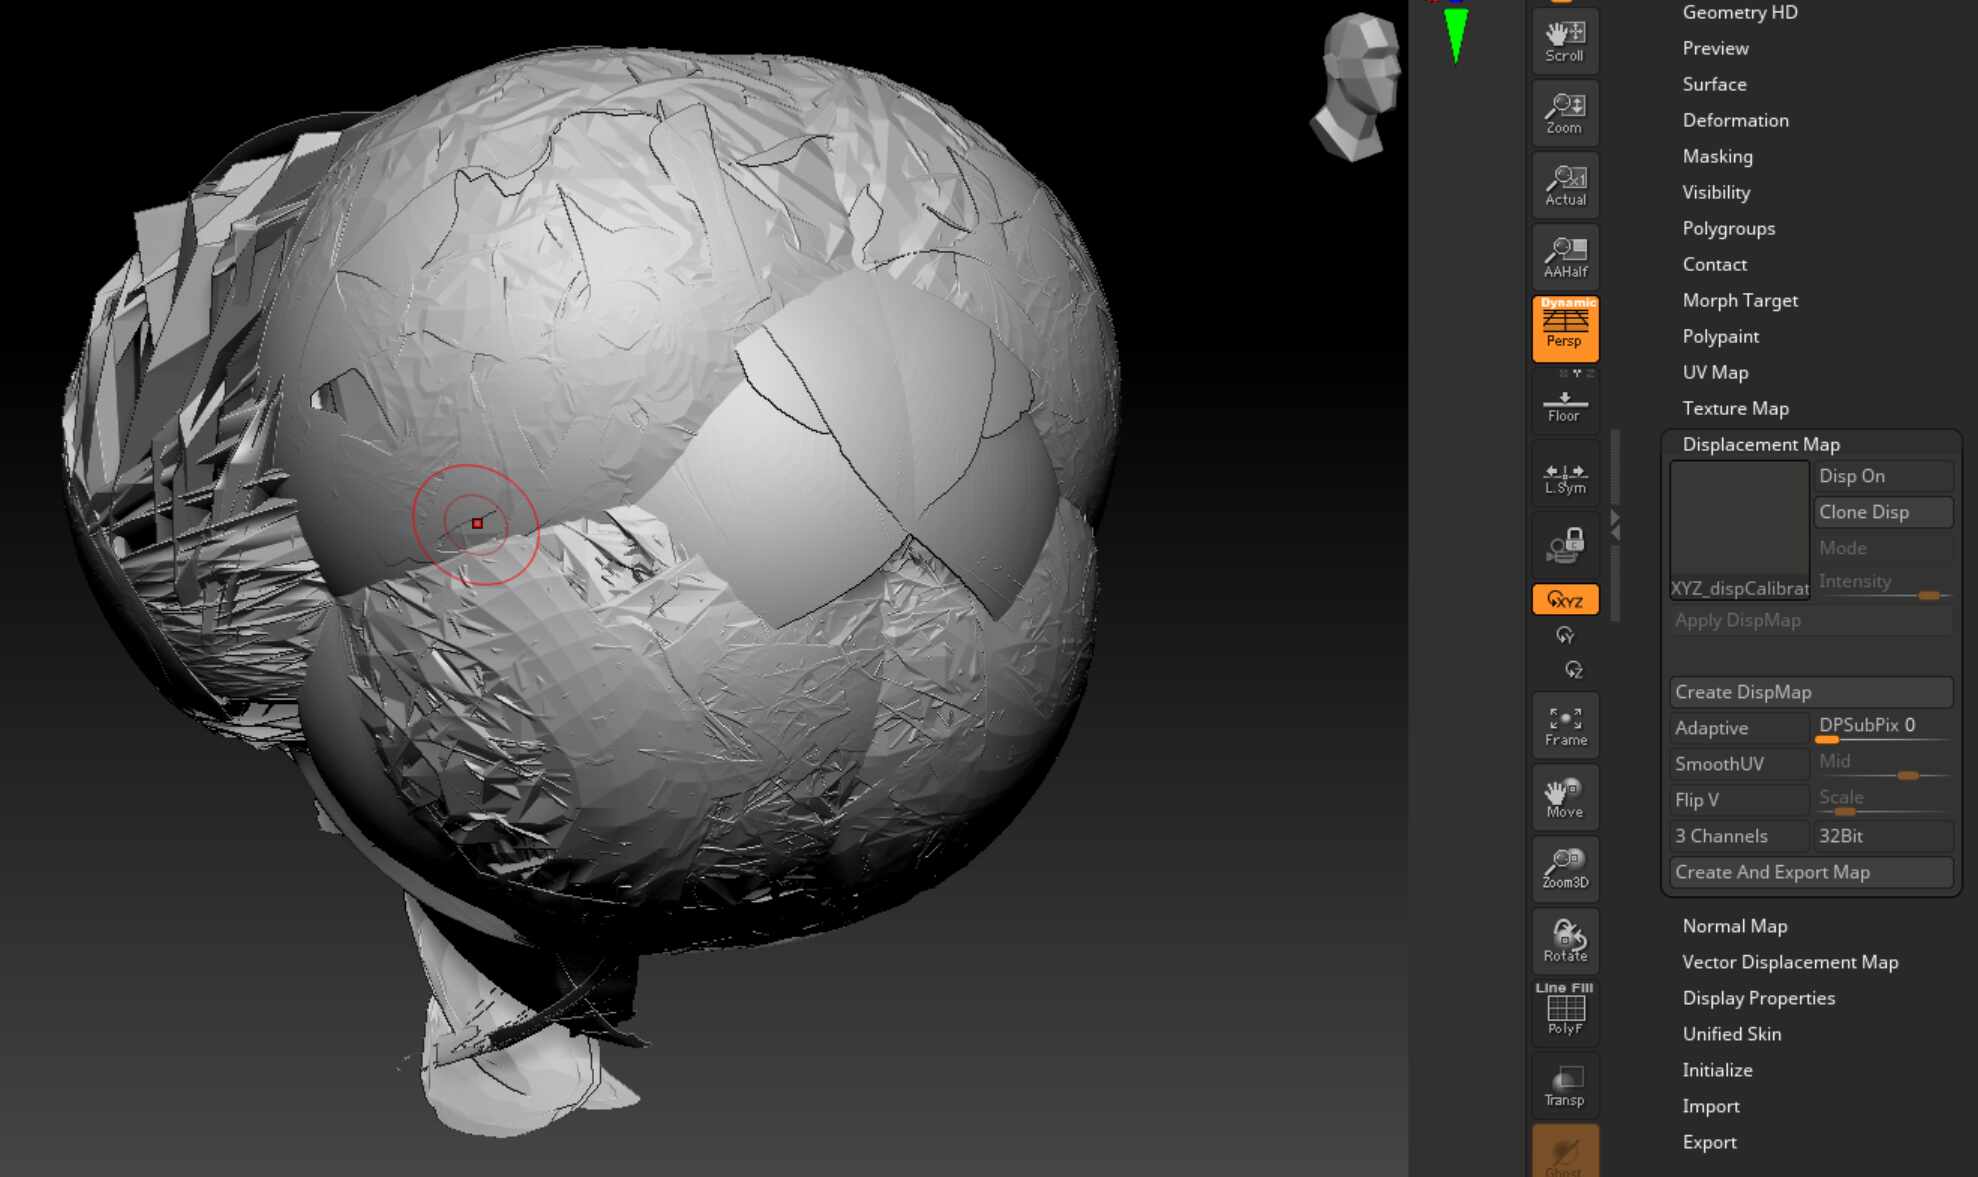
Task: Activate the Zoom document icon
Action: 1565,113
